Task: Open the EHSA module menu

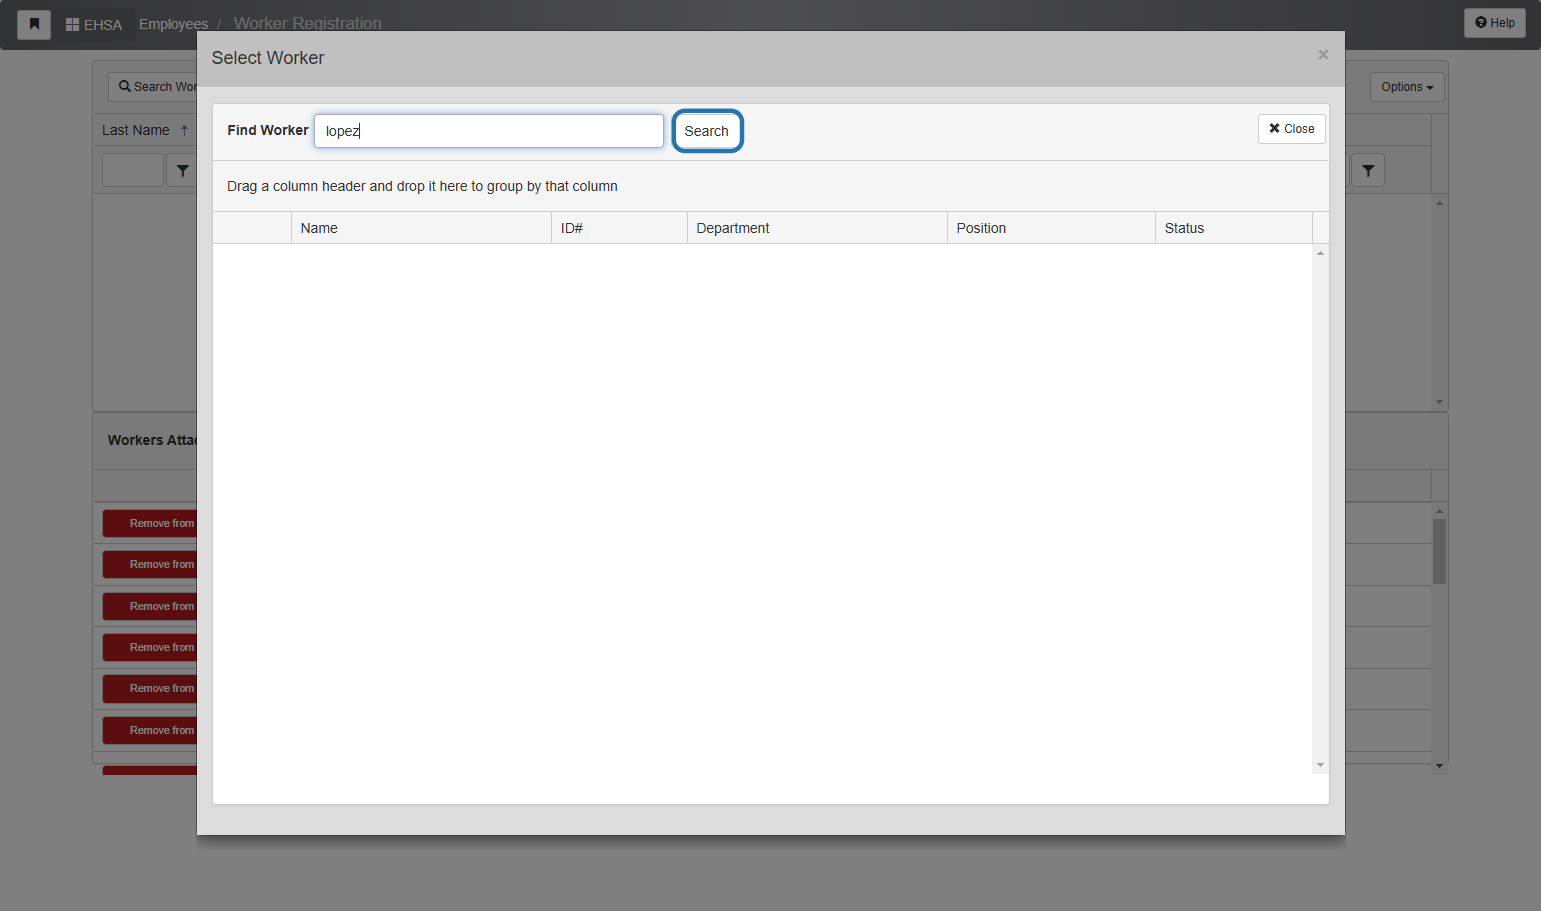Action: [94, 24]
